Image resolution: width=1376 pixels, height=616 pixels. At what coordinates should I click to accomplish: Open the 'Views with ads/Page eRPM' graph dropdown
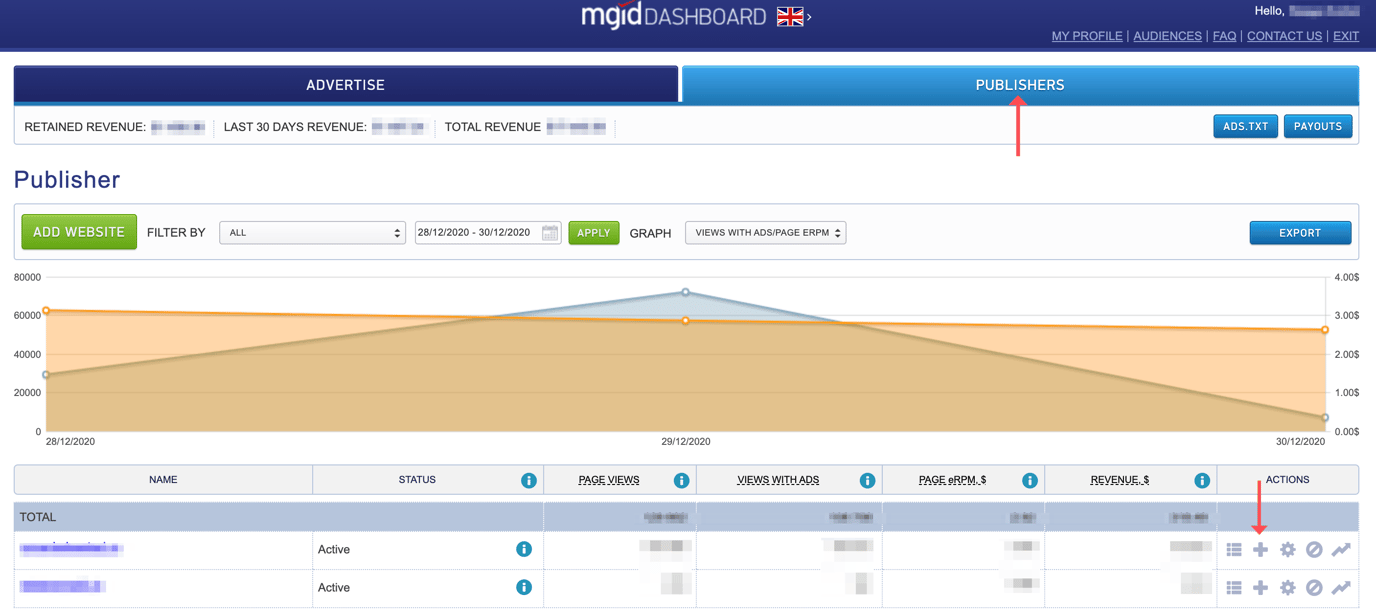(765, 233)
